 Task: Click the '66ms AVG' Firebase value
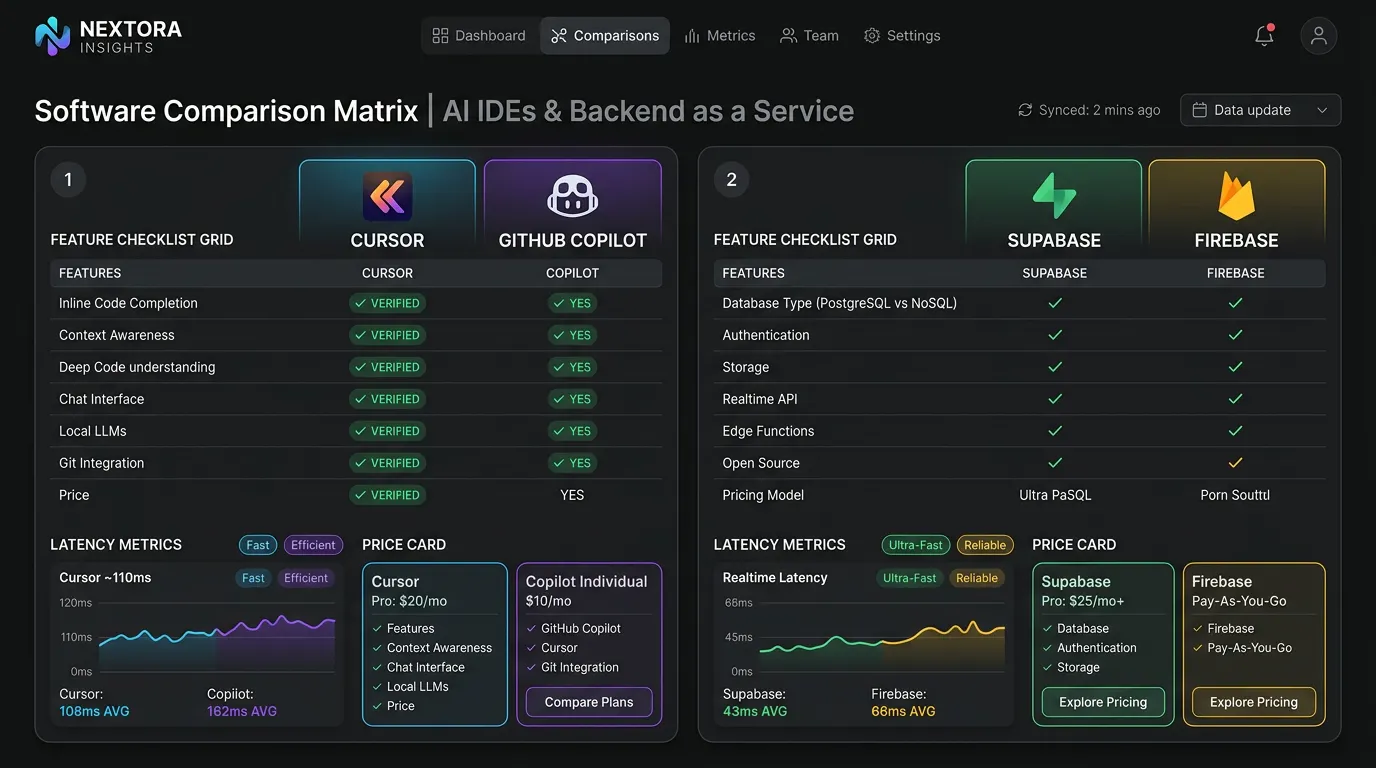click(903, 711)
